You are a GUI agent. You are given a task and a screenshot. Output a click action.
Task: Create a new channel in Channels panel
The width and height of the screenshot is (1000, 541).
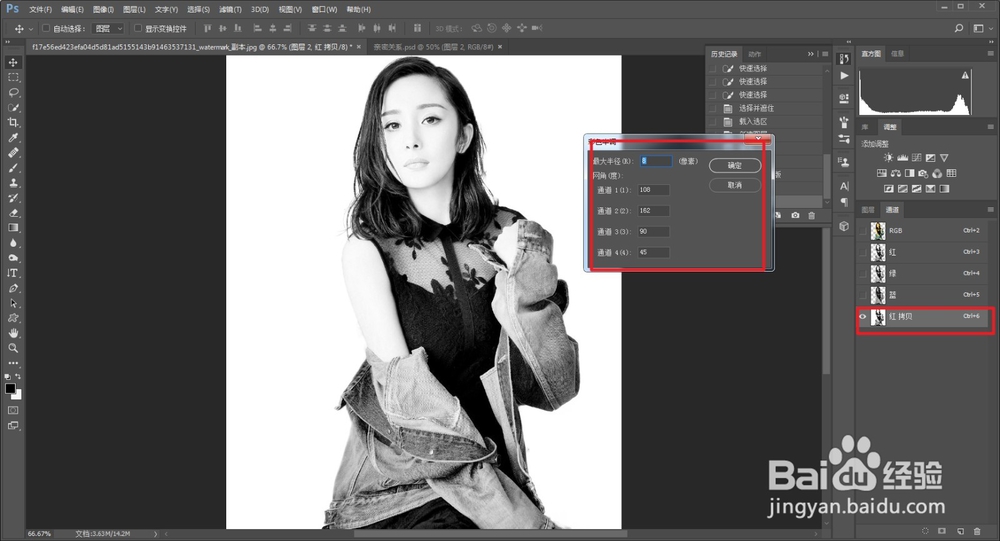(960, 531)
